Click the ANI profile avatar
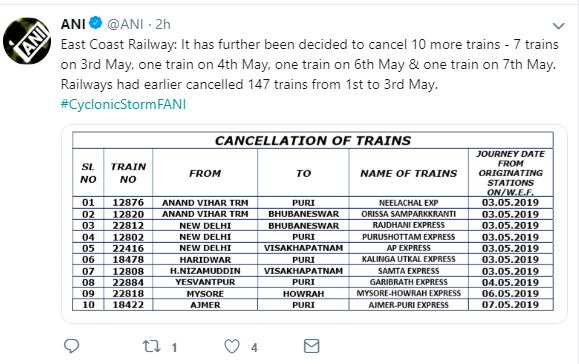 pyautogui.click(x=27, y=41)
